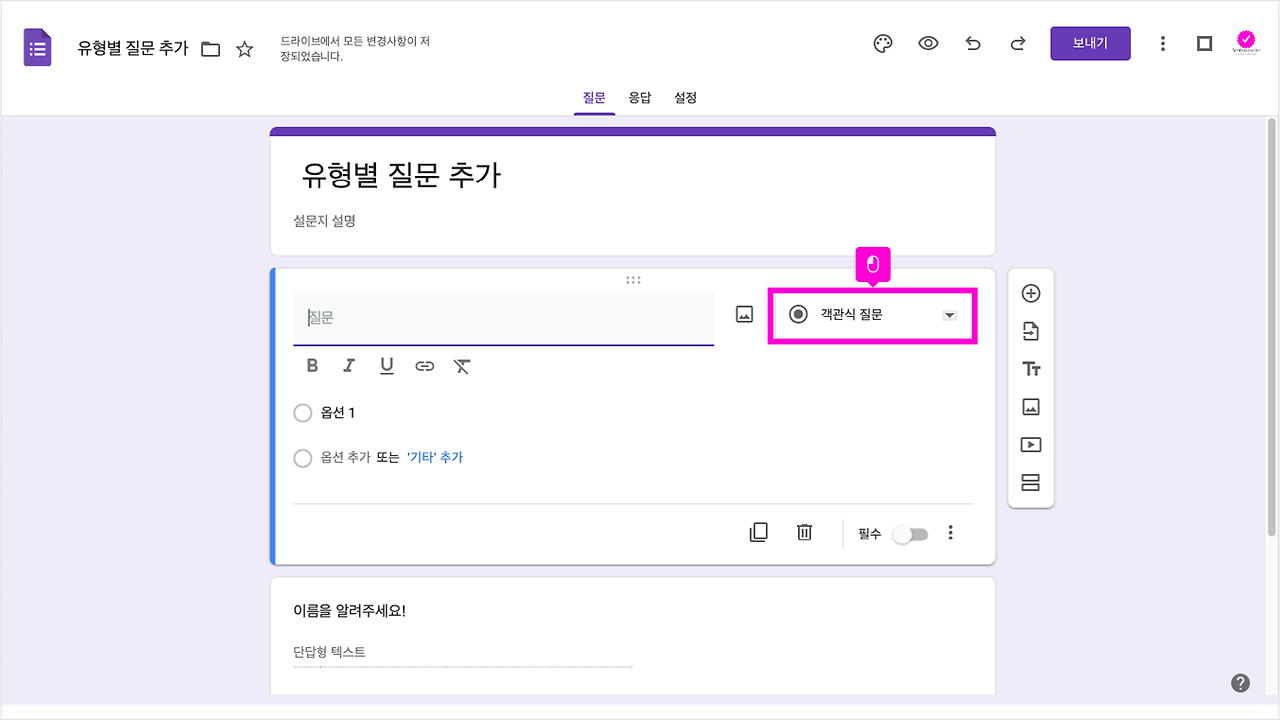
Task: Undo the last change
Action: tap(973, 43)
